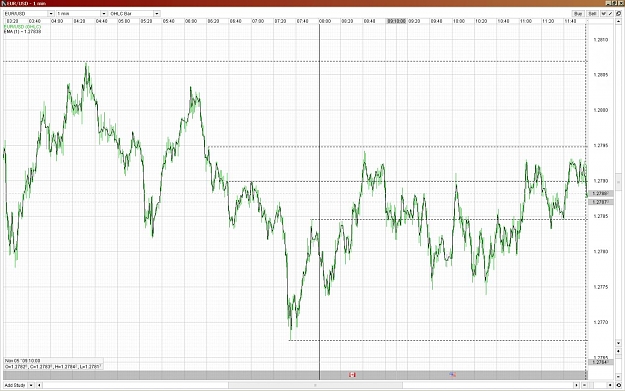Click the price scale down arrow above 1.2765
This screenshot has height=391, width=625.
[619, 343]
